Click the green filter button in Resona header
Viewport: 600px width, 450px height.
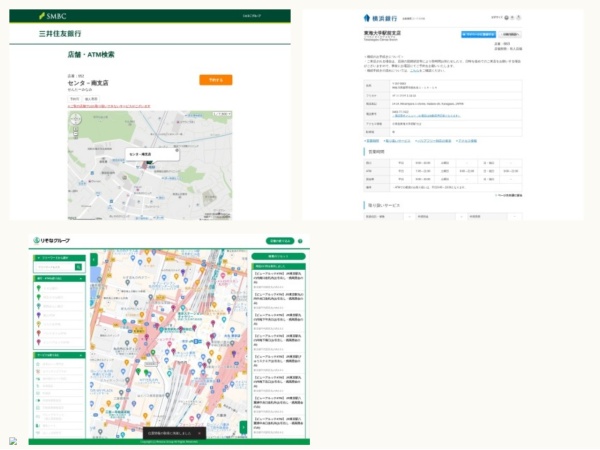pyautogui.click(x=280, y=241)
